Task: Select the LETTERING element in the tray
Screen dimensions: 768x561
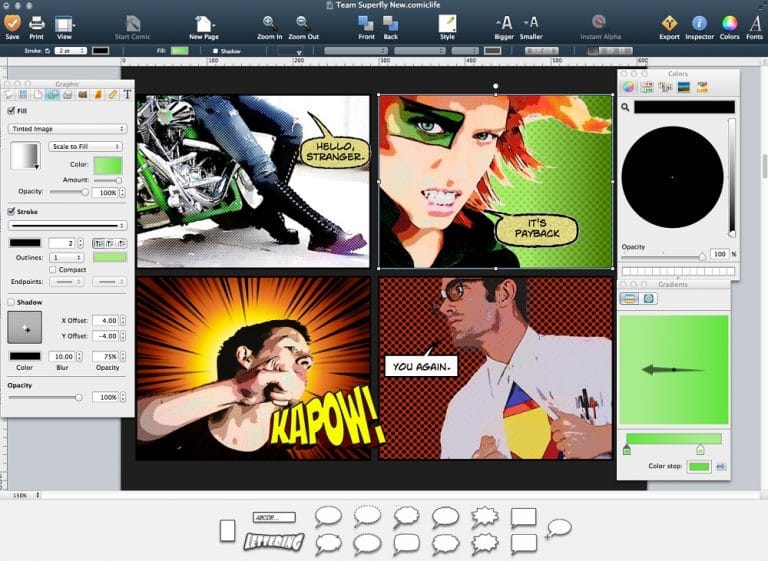Action: pos(273,542)
